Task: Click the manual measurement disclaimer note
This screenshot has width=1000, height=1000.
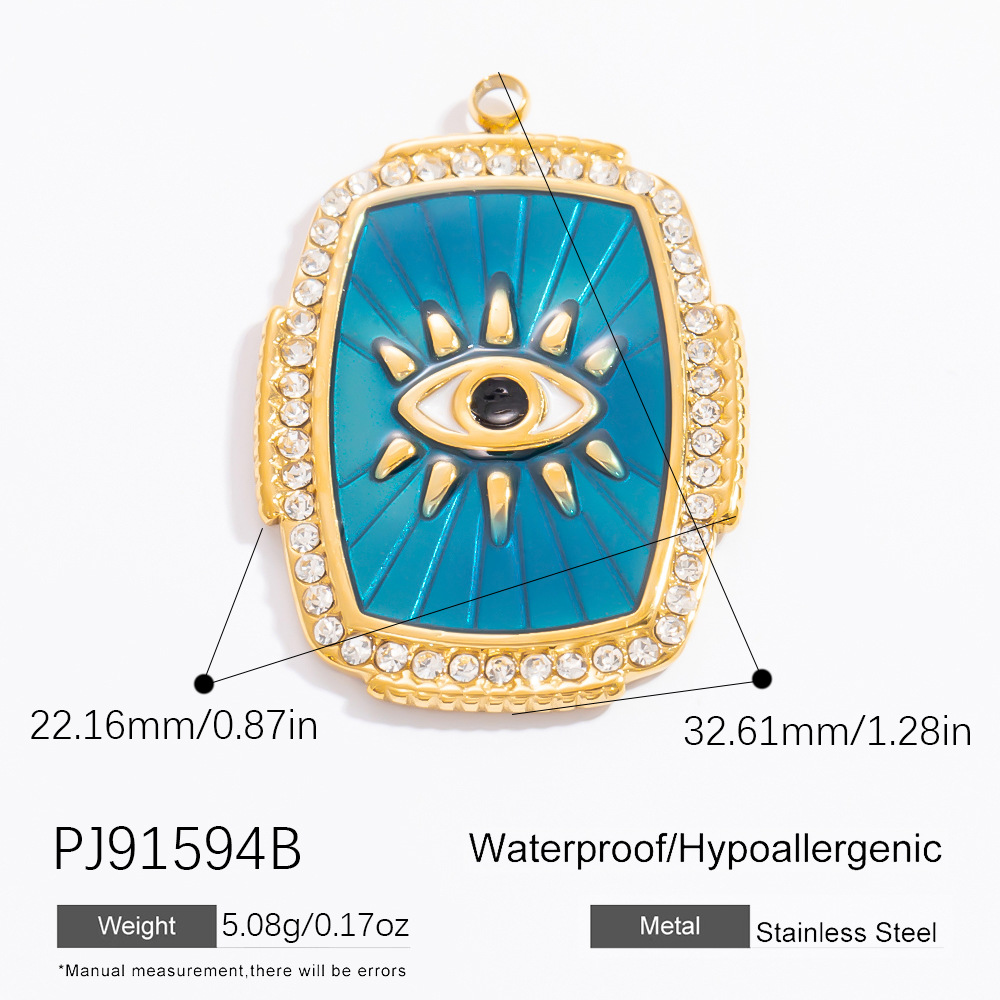Action: point(232,971)
